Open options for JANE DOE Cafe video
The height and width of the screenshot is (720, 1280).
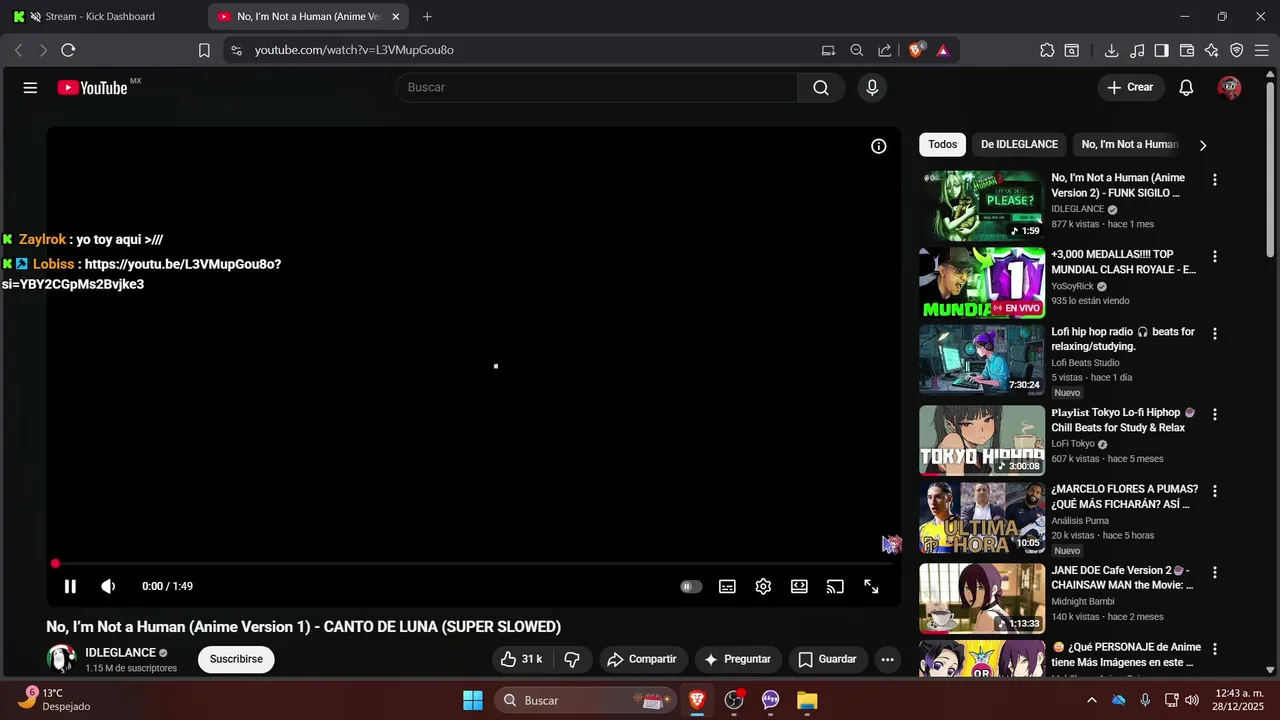click(x=1215, y=573)
